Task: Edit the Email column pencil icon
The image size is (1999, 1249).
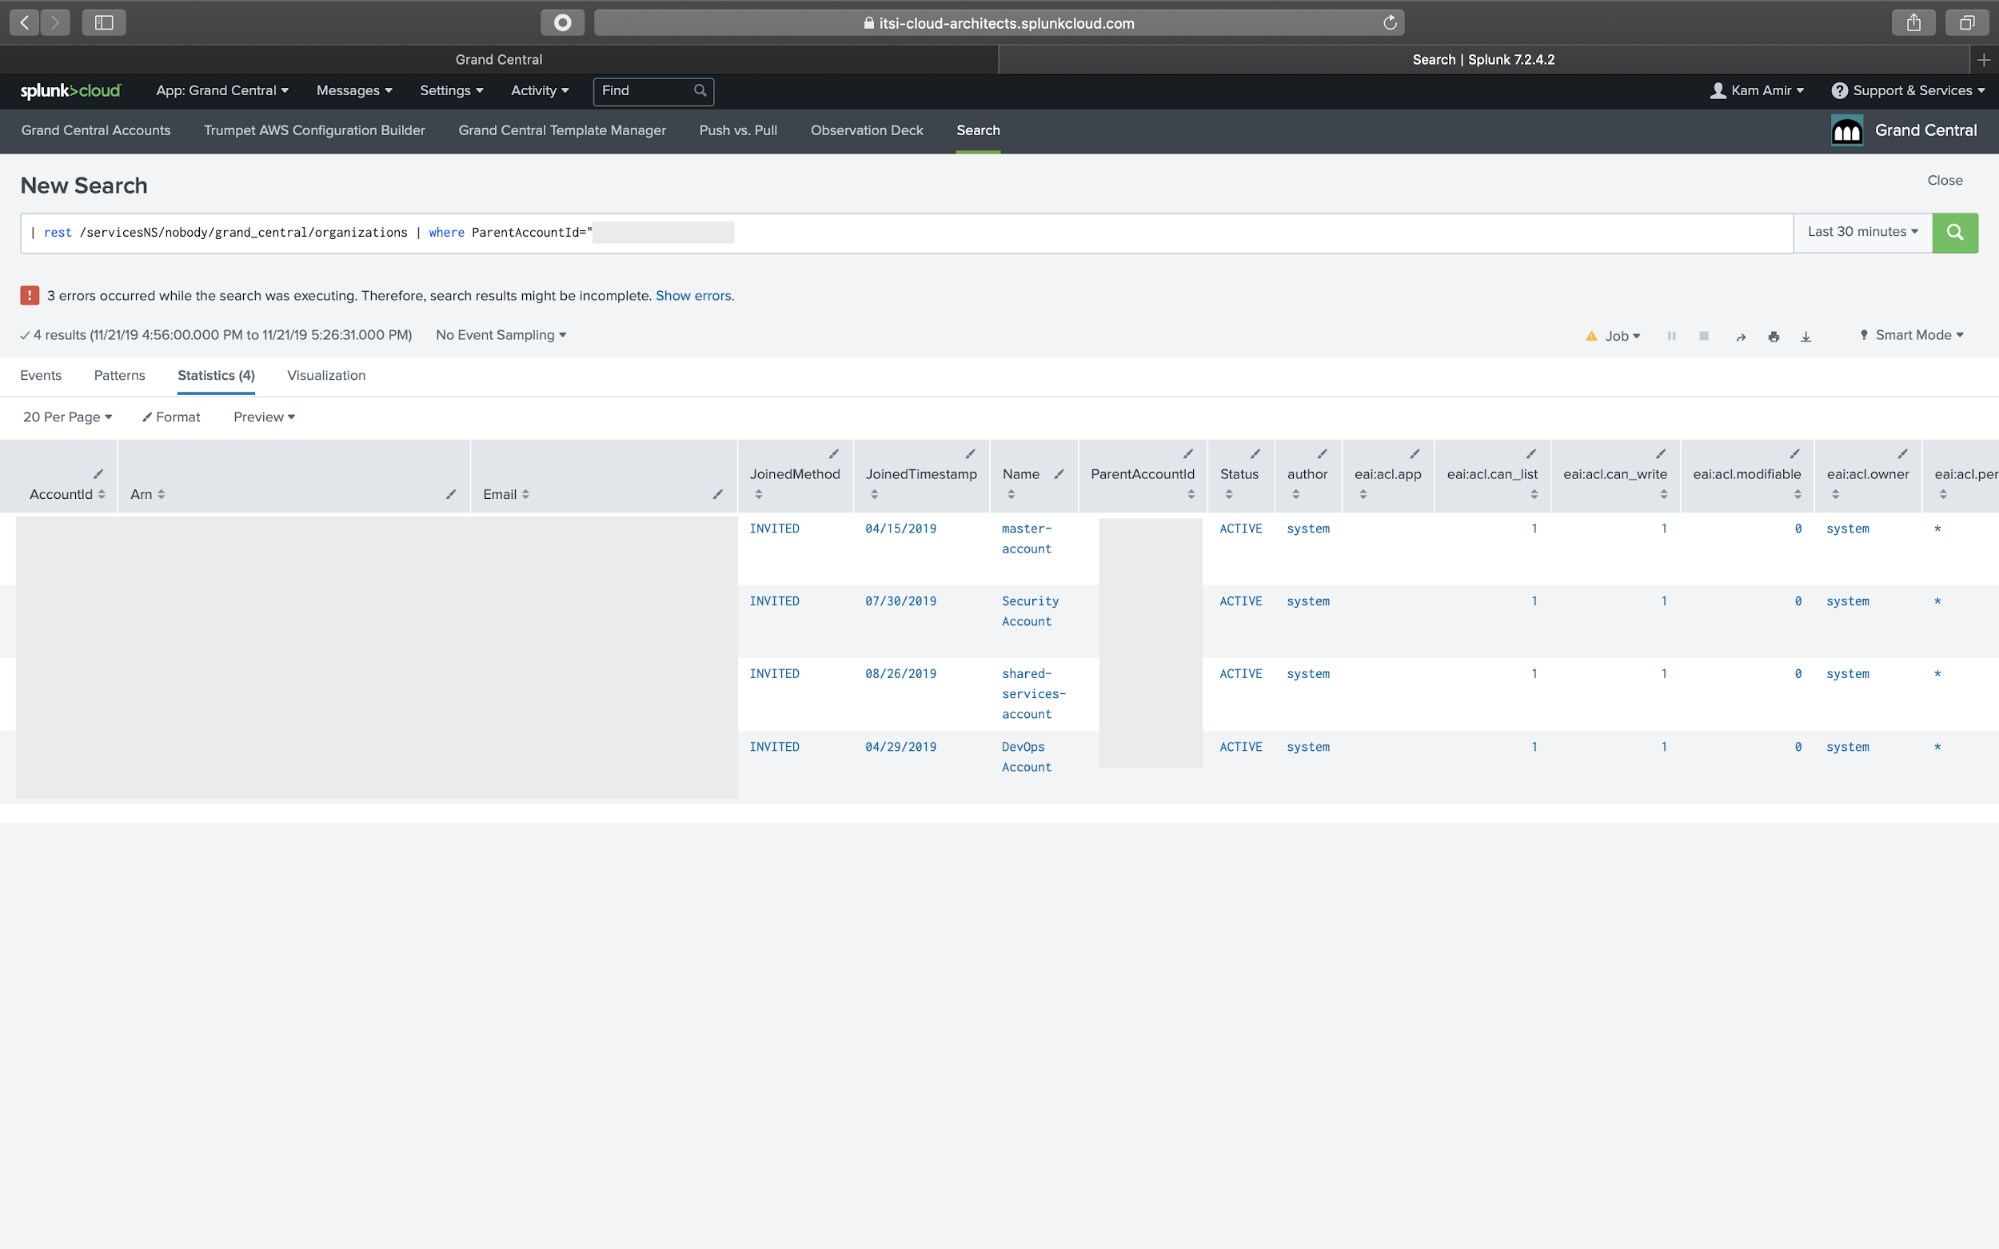Action: (718, 494)
